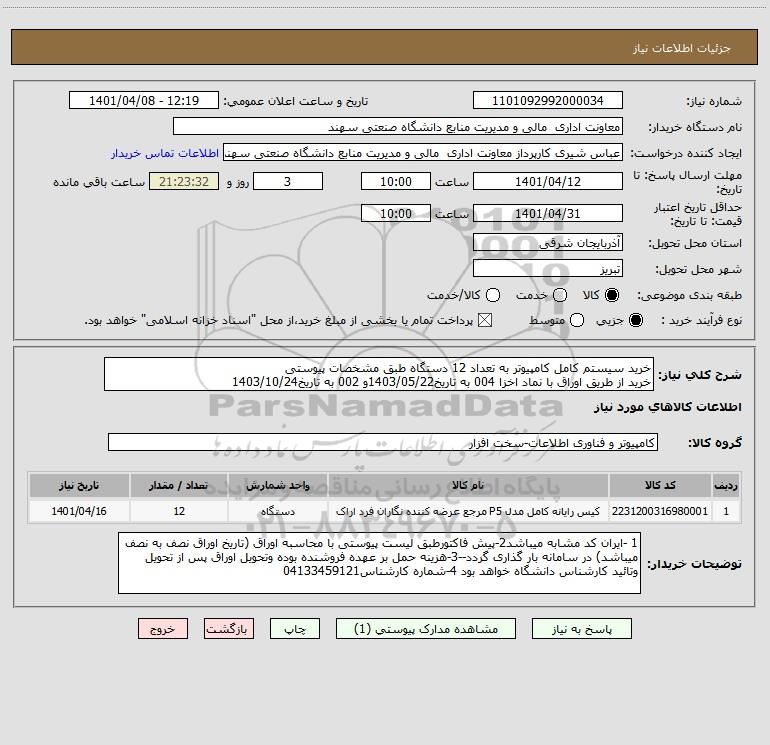
Task: Click the product name cell کیس رایانه کامل P5
Action: [x=468, y=511]
